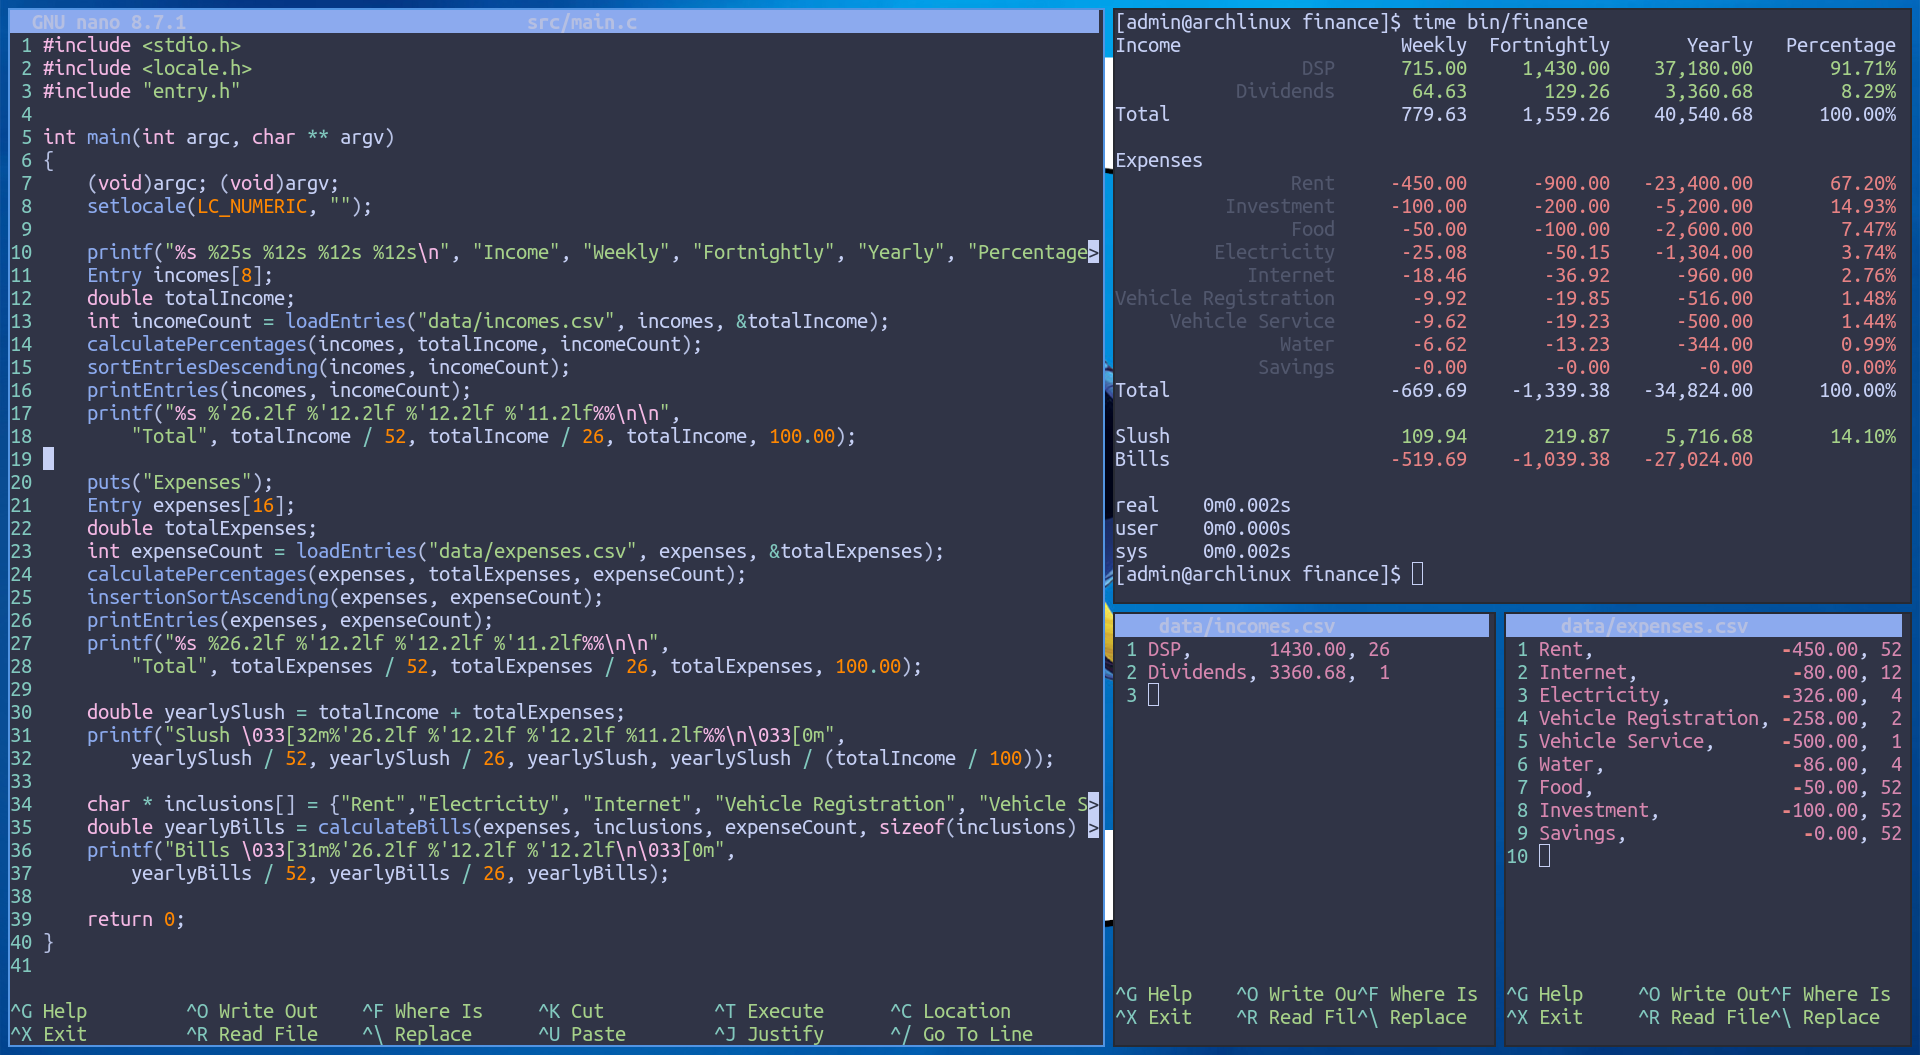Click ^O Write Out in the main.c editor
The image size is (1920, 1055).
tap(252, 1011)
